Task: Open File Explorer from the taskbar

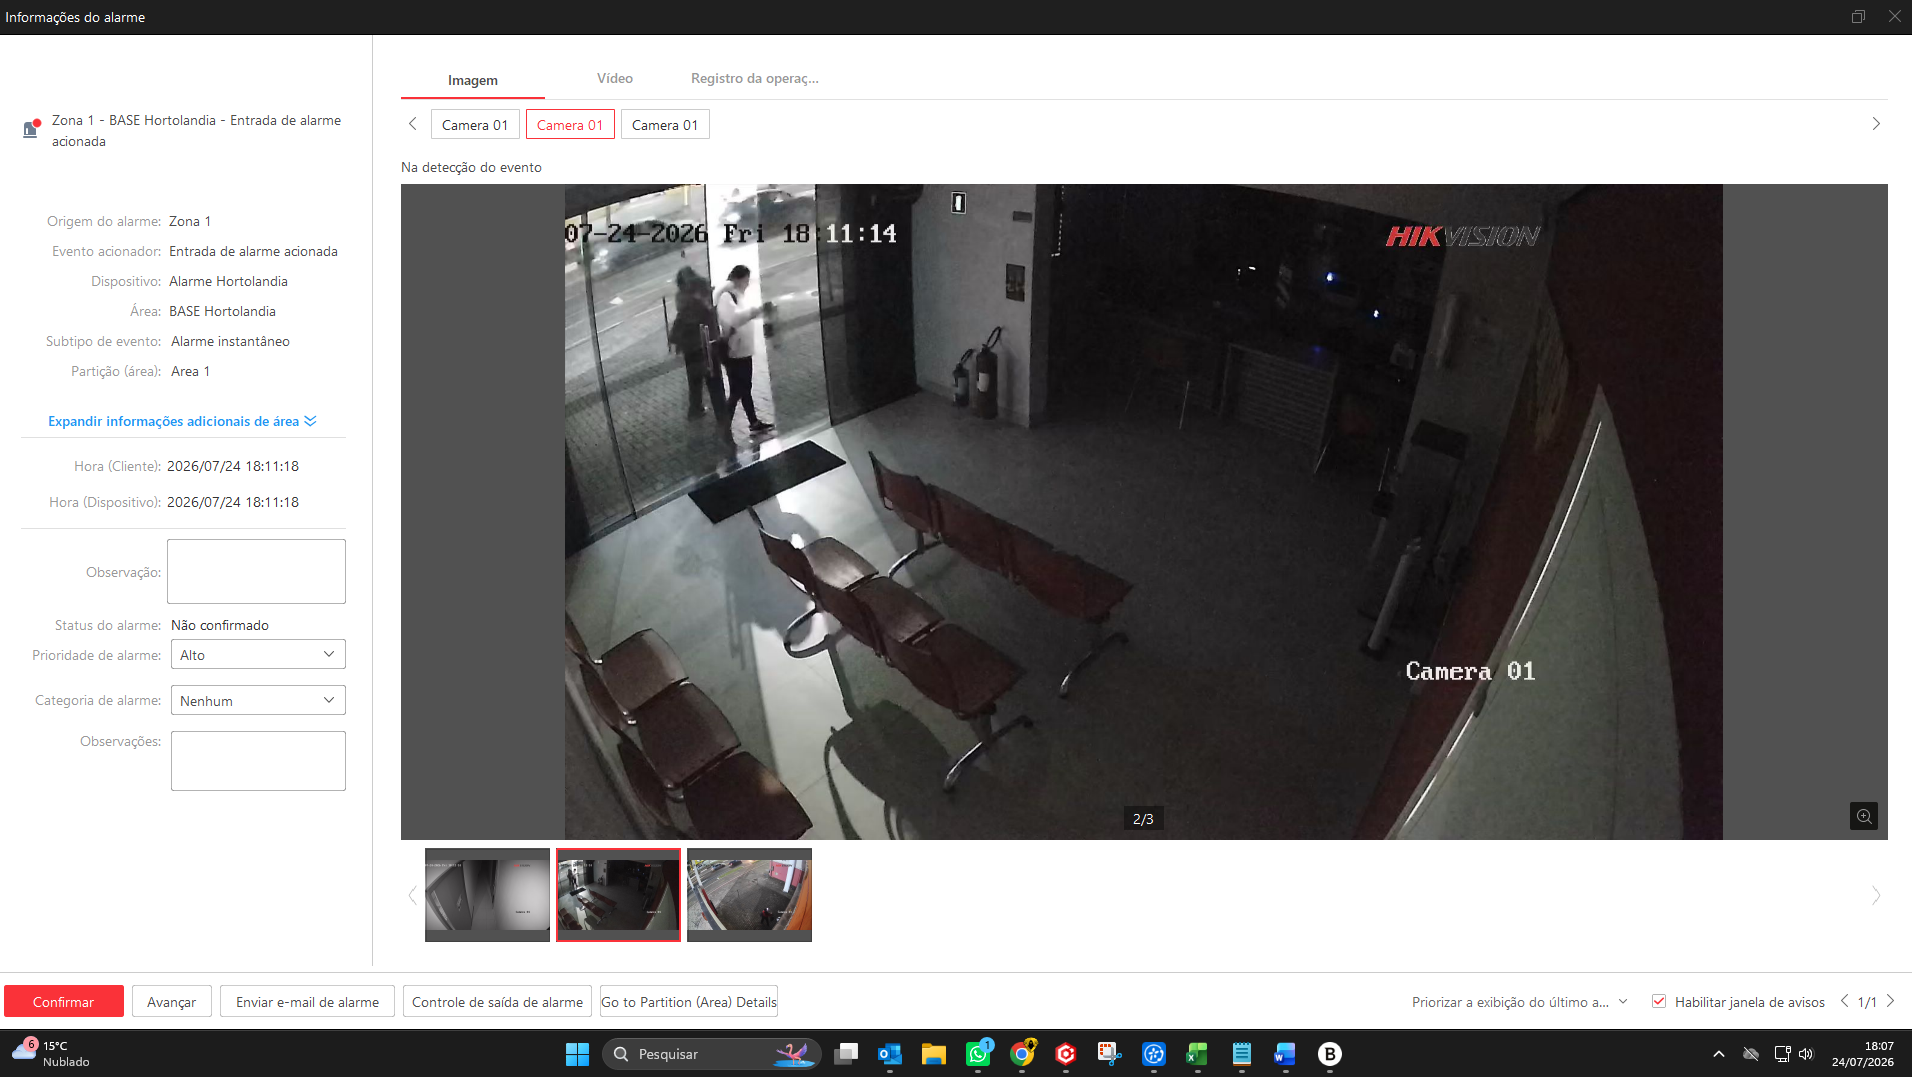Action: pos(933,1054)
